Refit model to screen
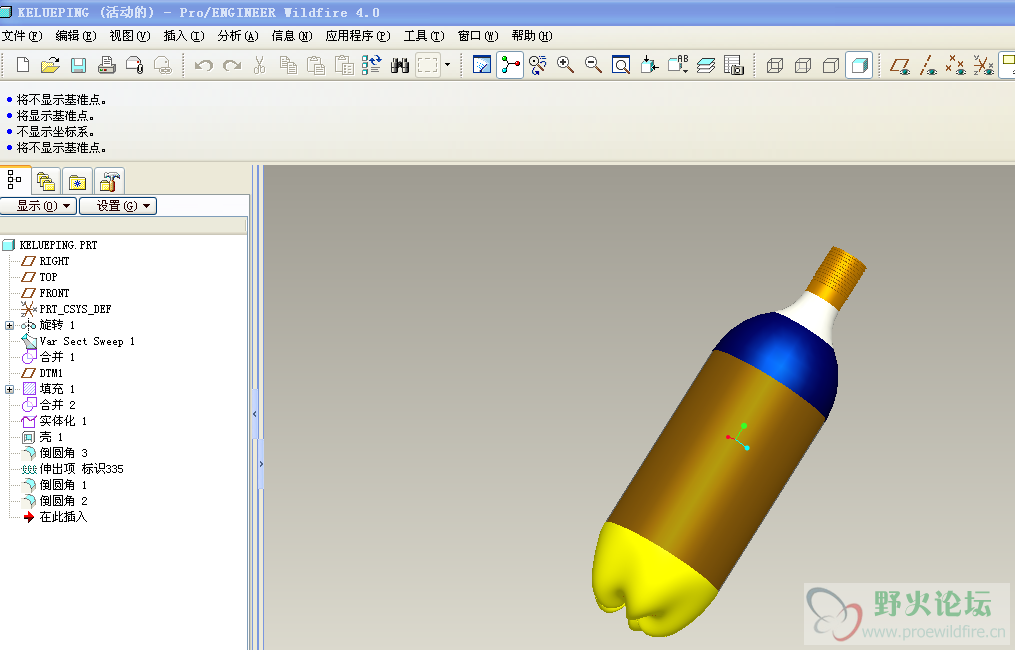This screenshot has width=1015, height=650. pyautogui.click(x=621, y=65)
